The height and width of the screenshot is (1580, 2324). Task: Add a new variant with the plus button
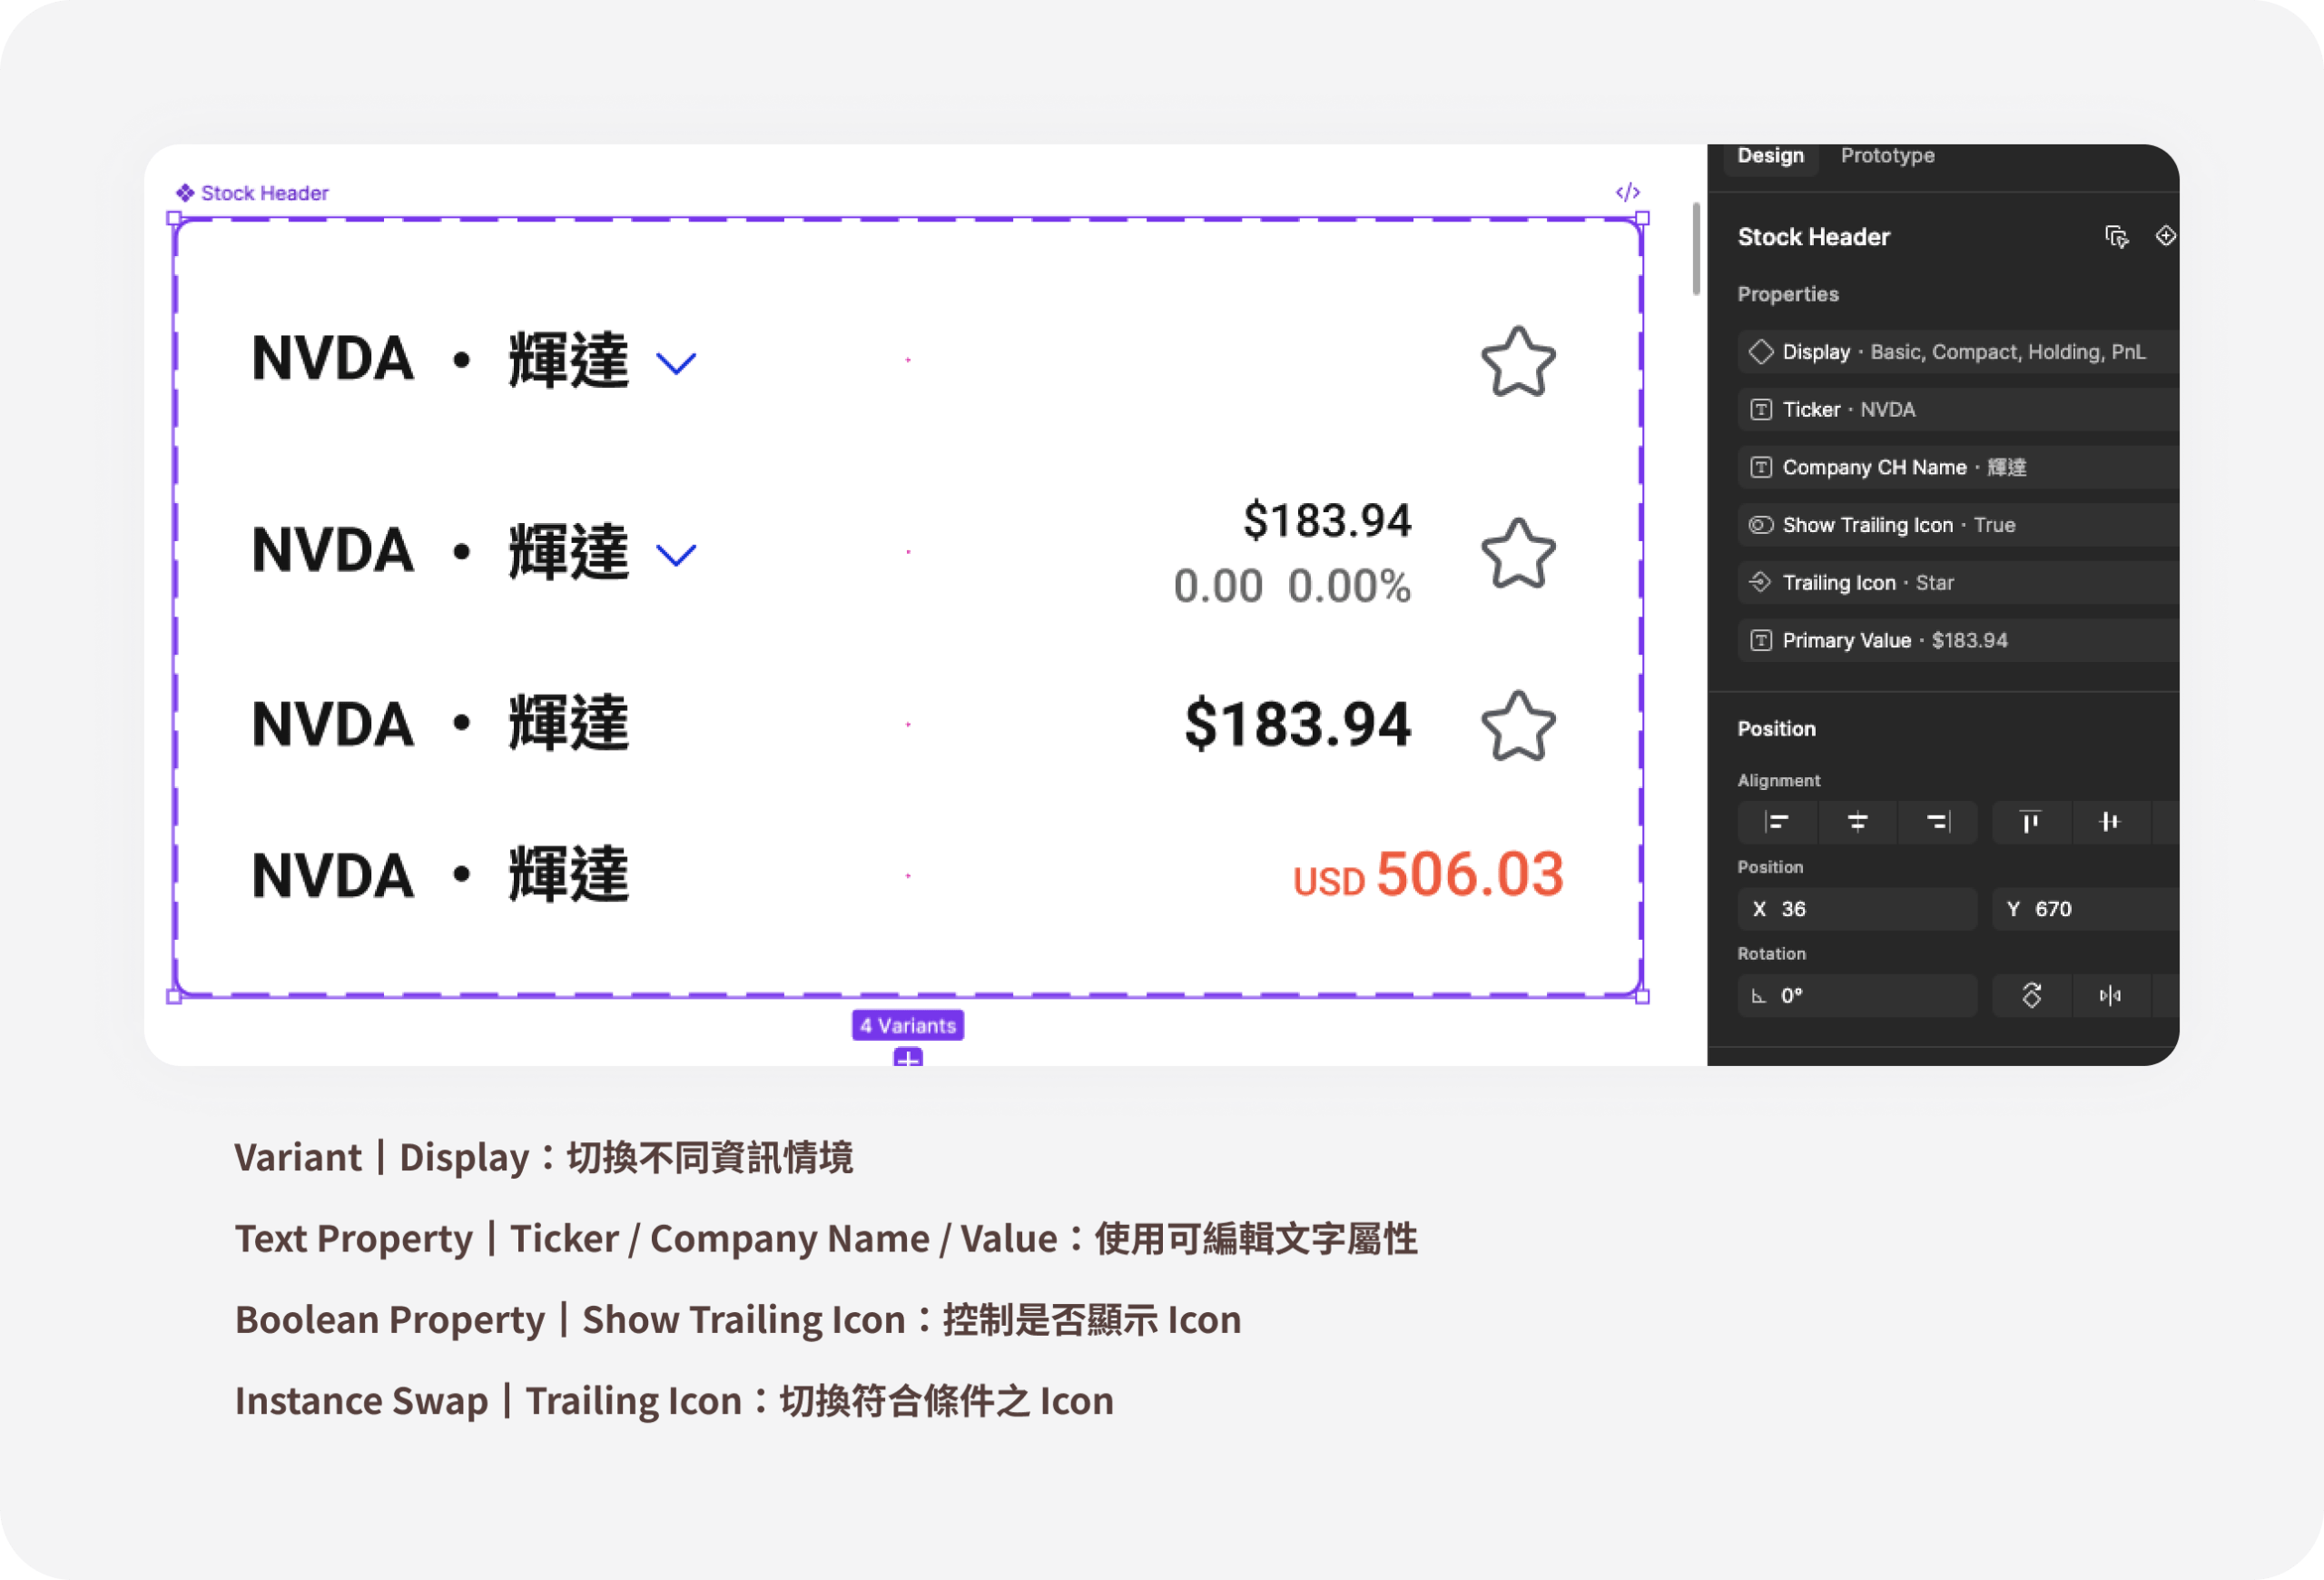point(908,1058)
